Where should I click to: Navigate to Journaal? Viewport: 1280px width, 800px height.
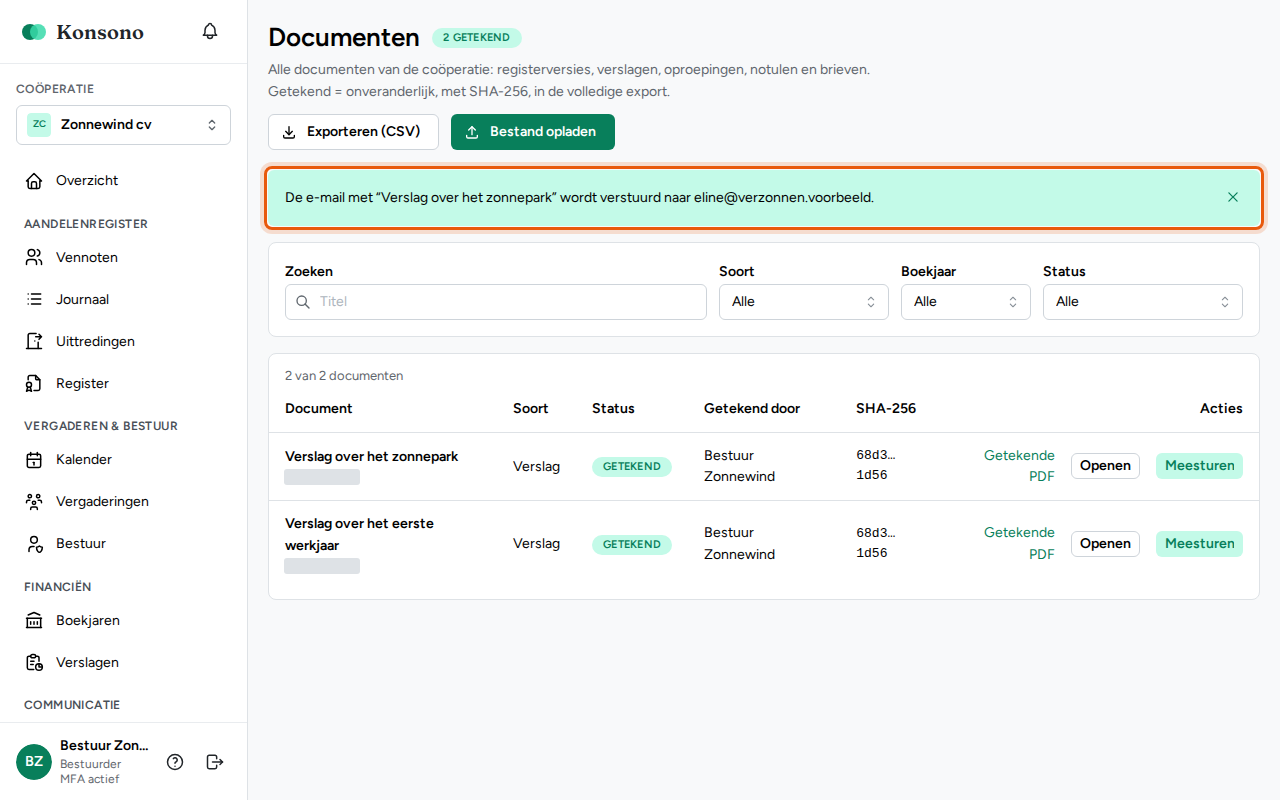(x=123, y=300)
